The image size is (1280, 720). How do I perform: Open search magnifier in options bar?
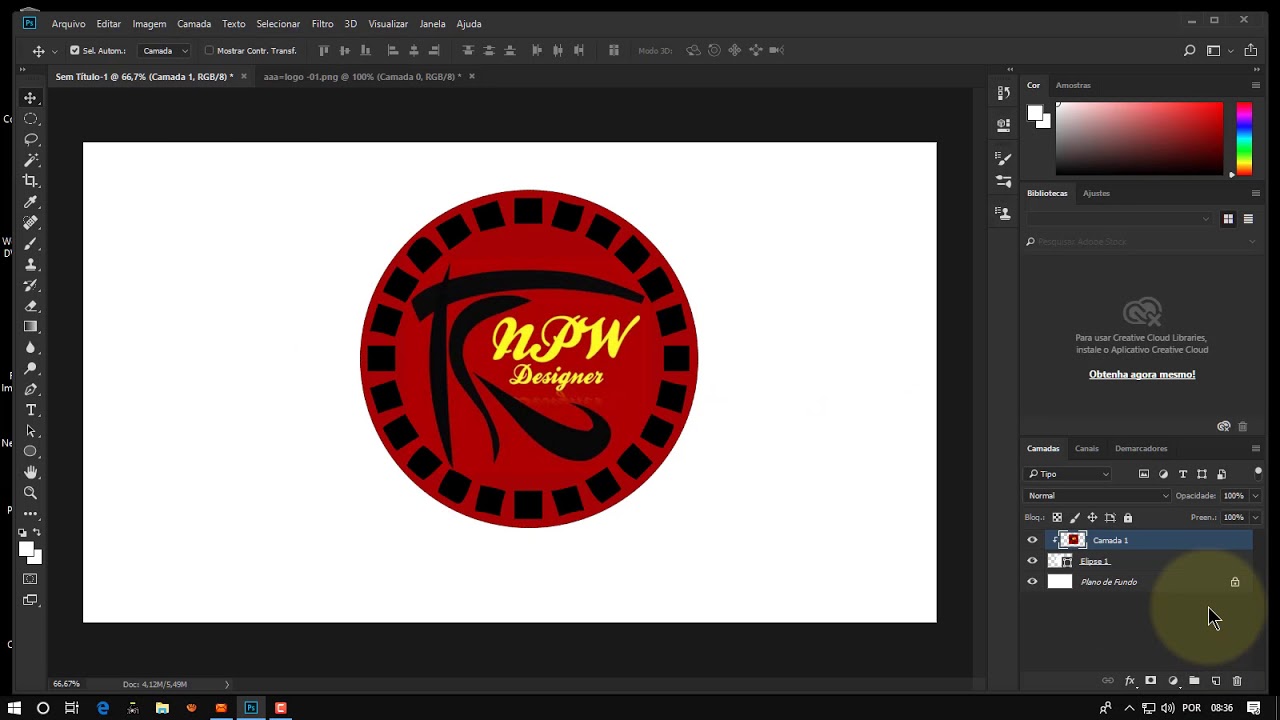click(x=1189, y=50)
